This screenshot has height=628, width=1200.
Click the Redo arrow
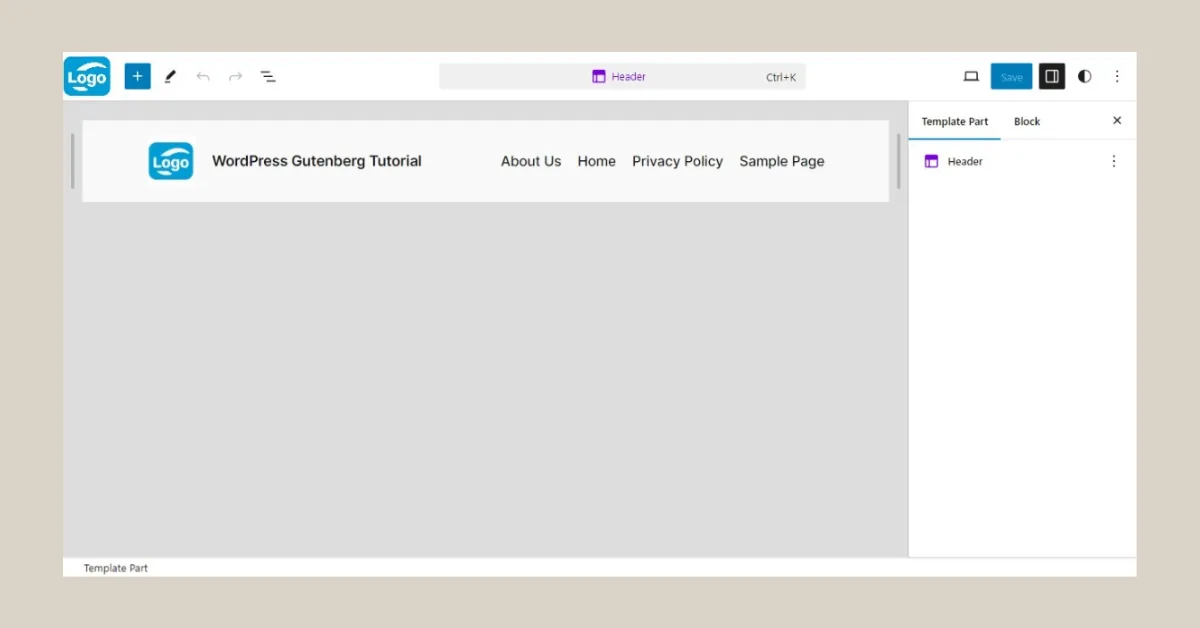236,76
